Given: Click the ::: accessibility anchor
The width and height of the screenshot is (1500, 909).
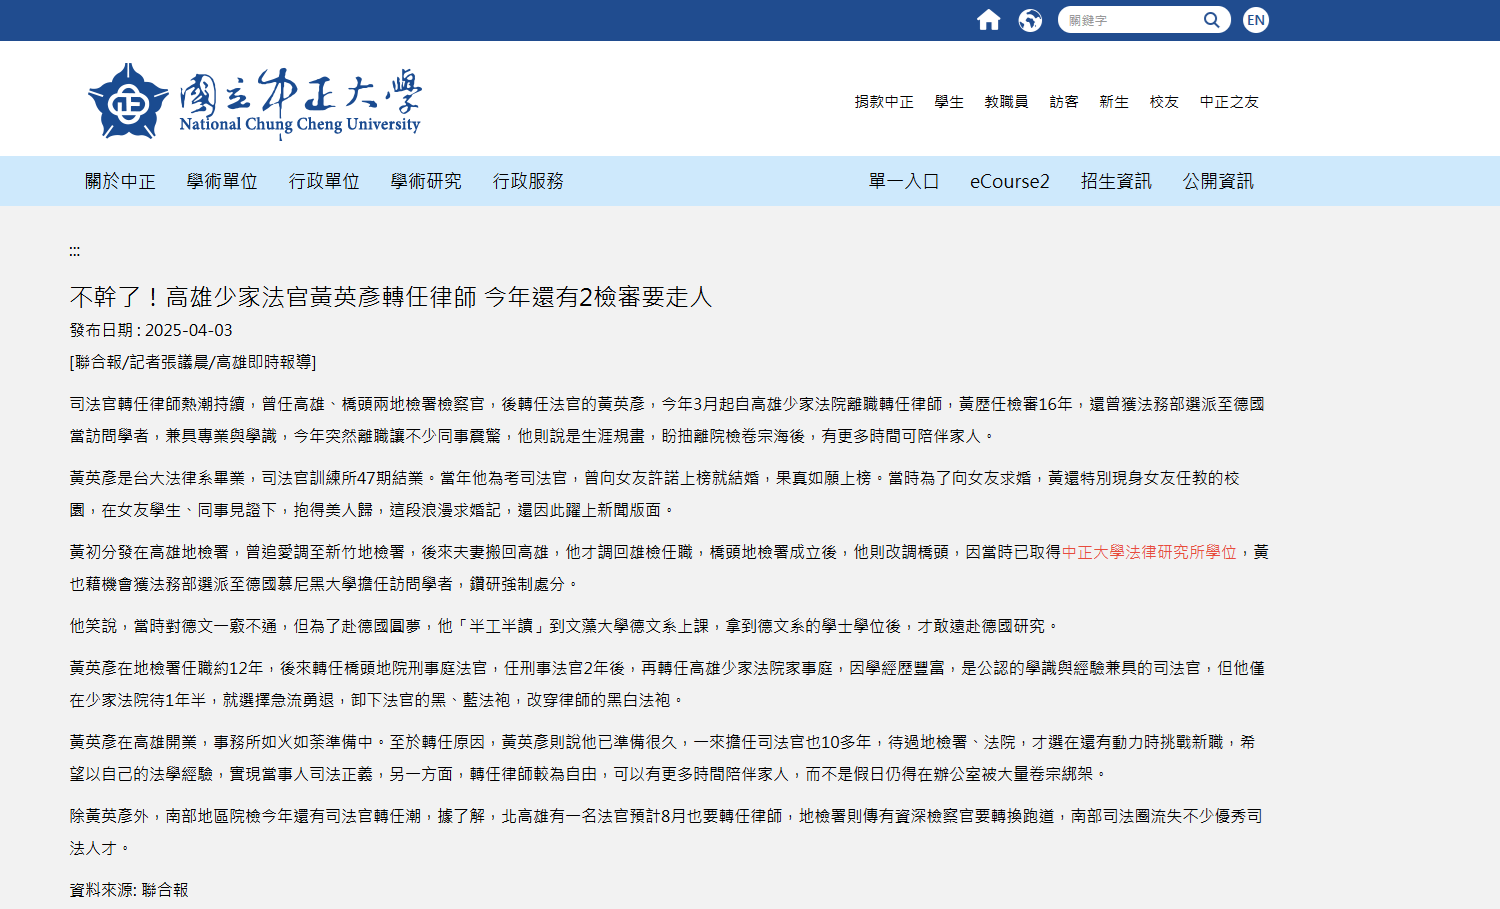Looking at the screenshot, I should pyautogui.click(x=75, y=251).
